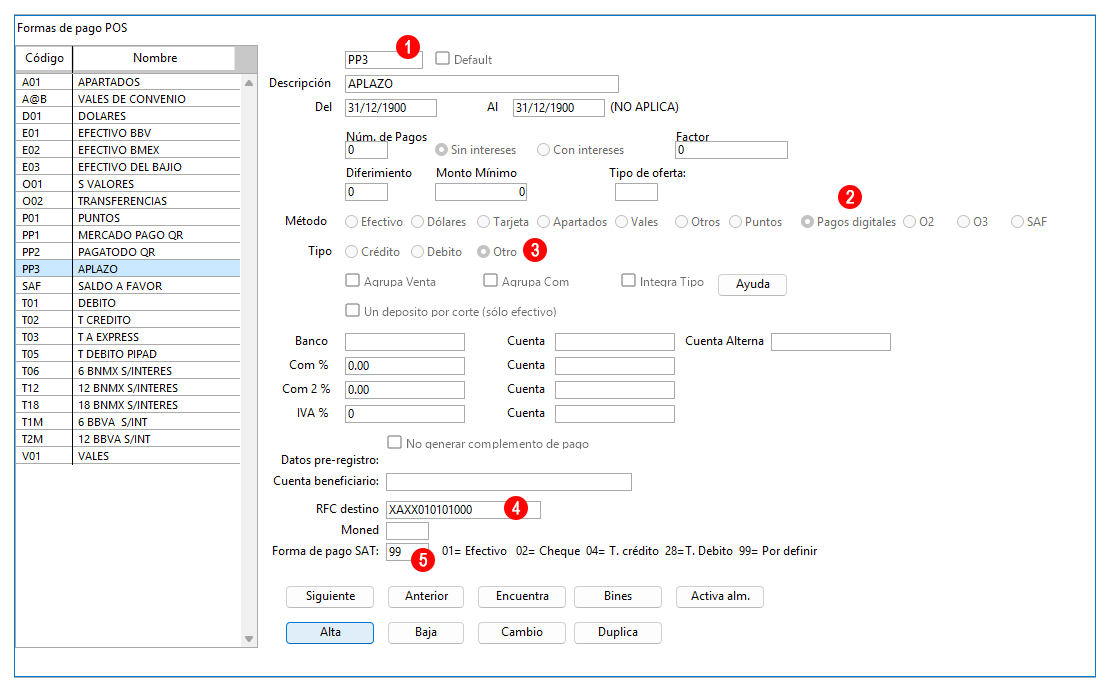This screenshot has width=1110, height=692.
Task: Select the Pagos digitales radio button
Action: [x=807, y=222]
